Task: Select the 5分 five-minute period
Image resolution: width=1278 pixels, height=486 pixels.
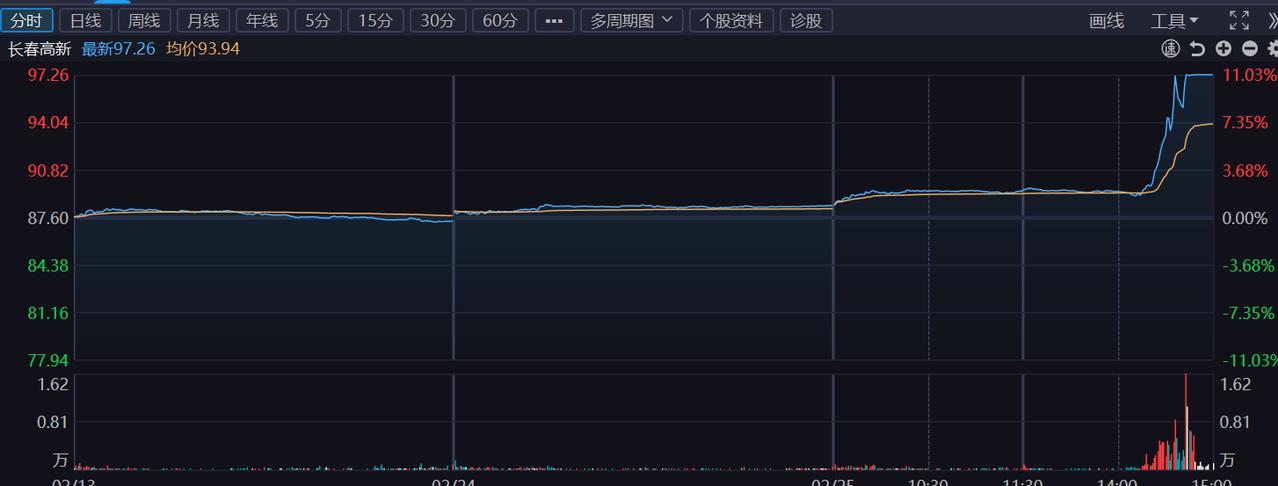Action: pyautogui.click(x=318, y=20)
